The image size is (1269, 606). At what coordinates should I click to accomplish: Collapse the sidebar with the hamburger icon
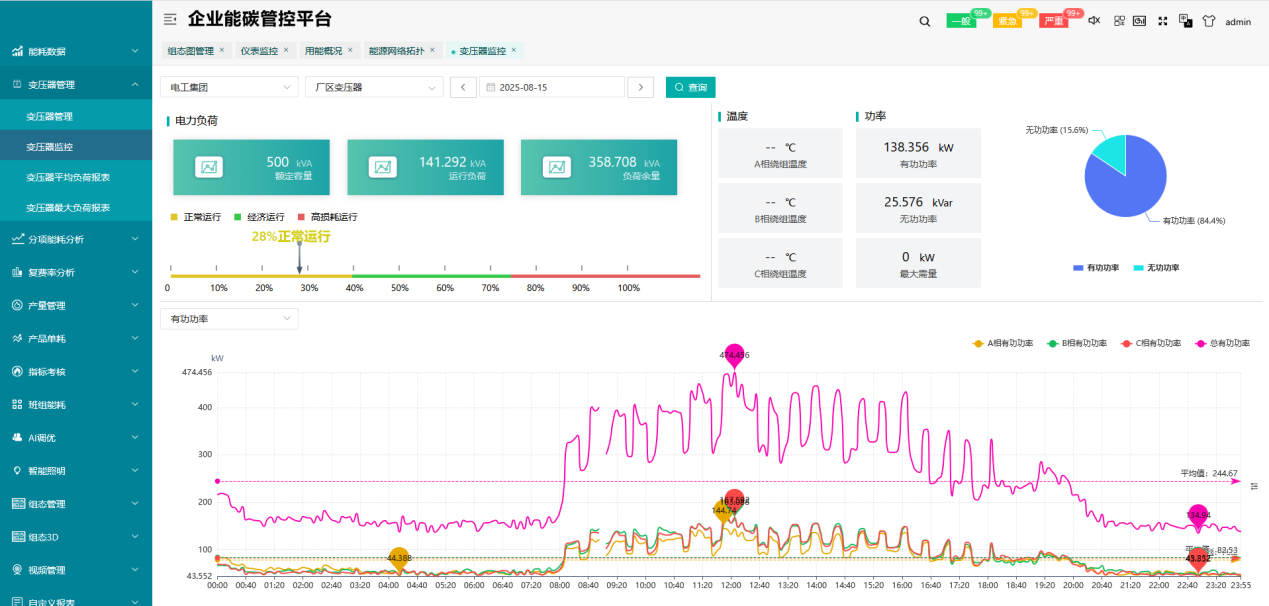point(170,19)
